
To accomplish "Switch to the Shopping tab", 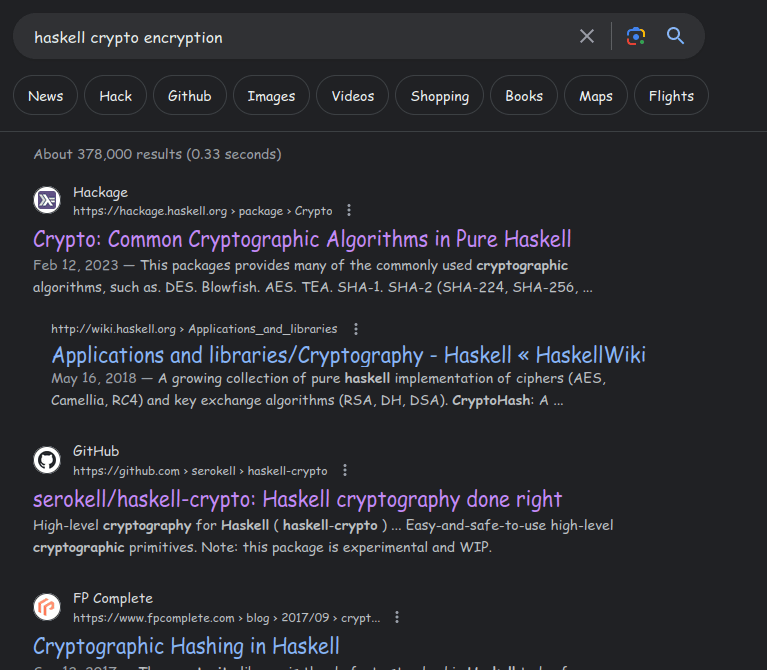I will point(440,95).
